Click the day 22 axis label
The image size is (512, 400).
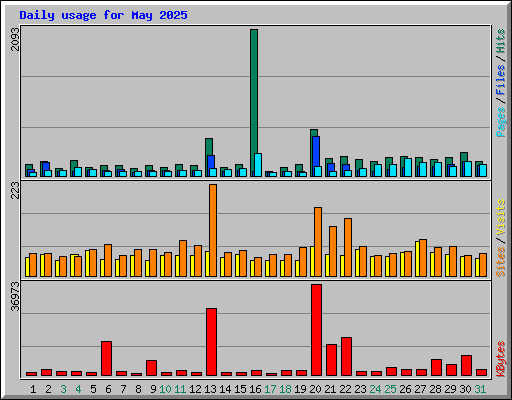click(x=345, y=389)
